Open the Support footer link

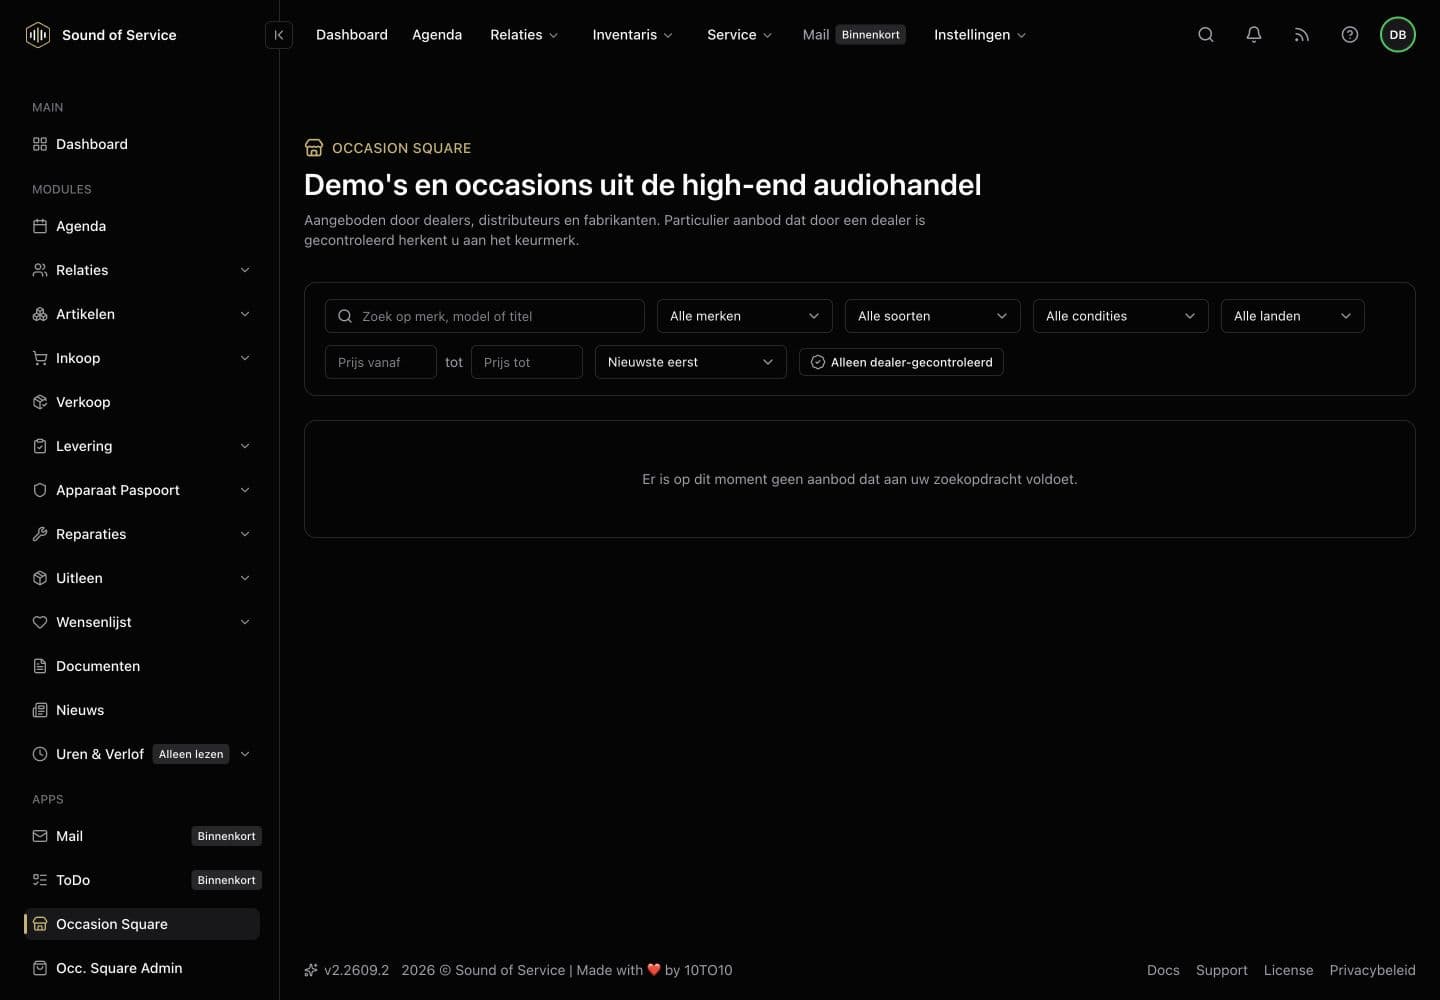1222,970
